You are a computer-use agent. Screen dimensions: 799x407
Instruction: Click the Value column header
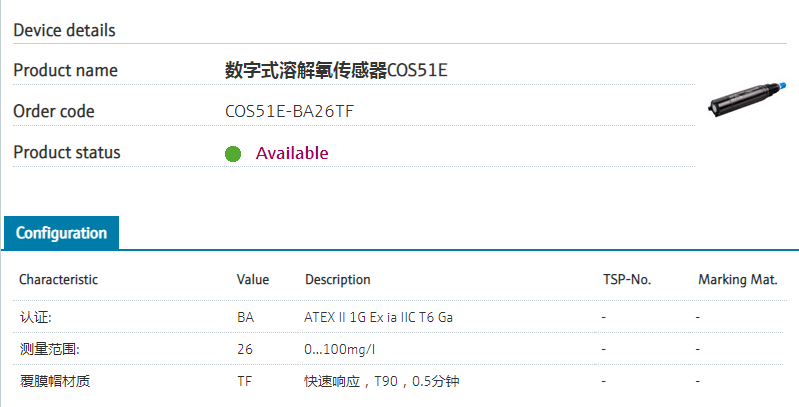253,280
